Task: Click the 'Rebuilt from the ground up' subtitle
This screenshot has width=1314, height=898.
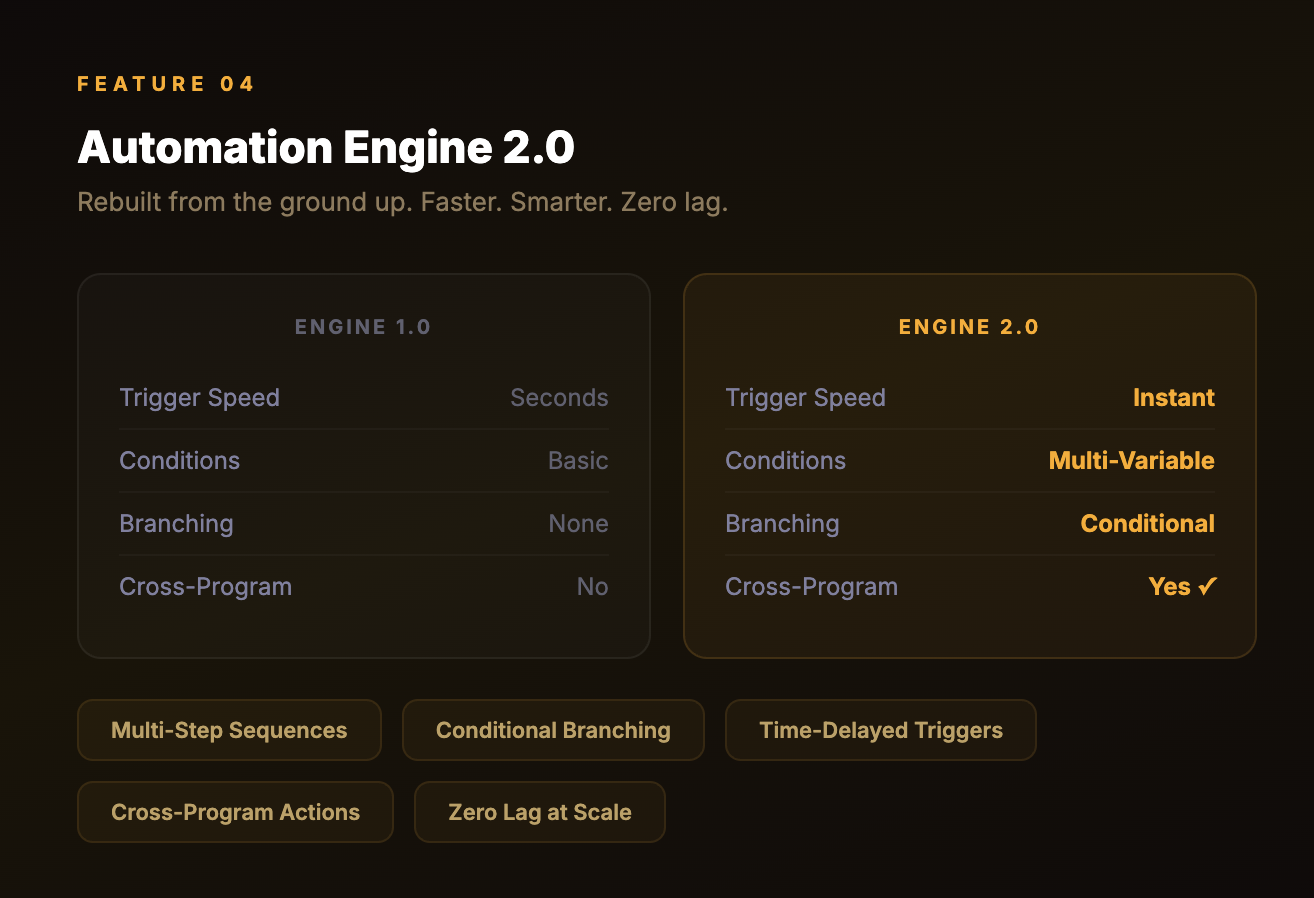Action: [402, 202]
